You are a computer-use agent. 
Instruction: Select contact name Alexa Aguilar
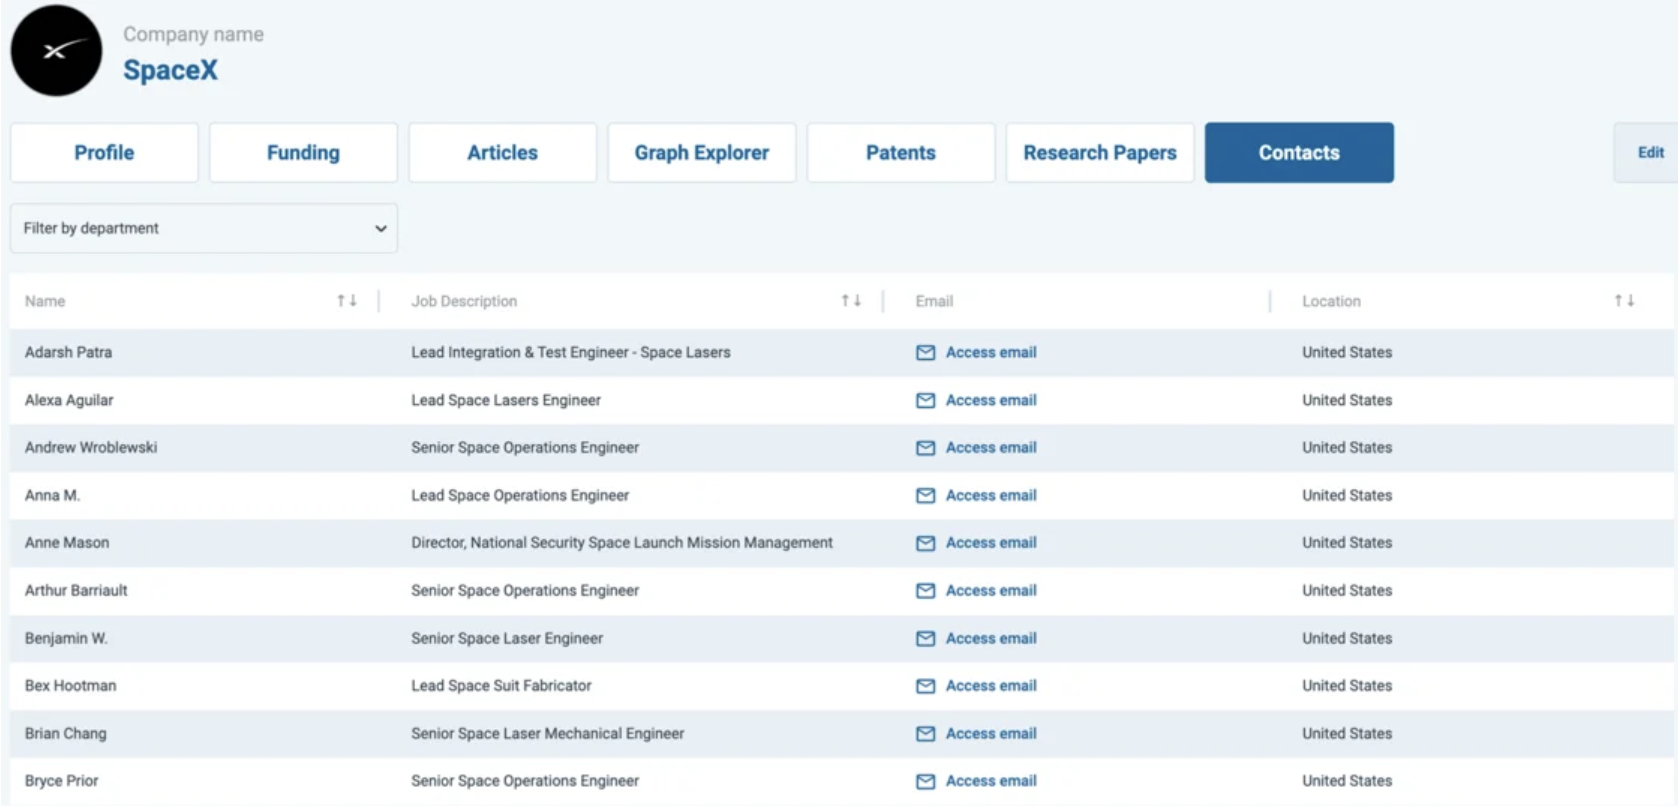(x=69, y=401)
